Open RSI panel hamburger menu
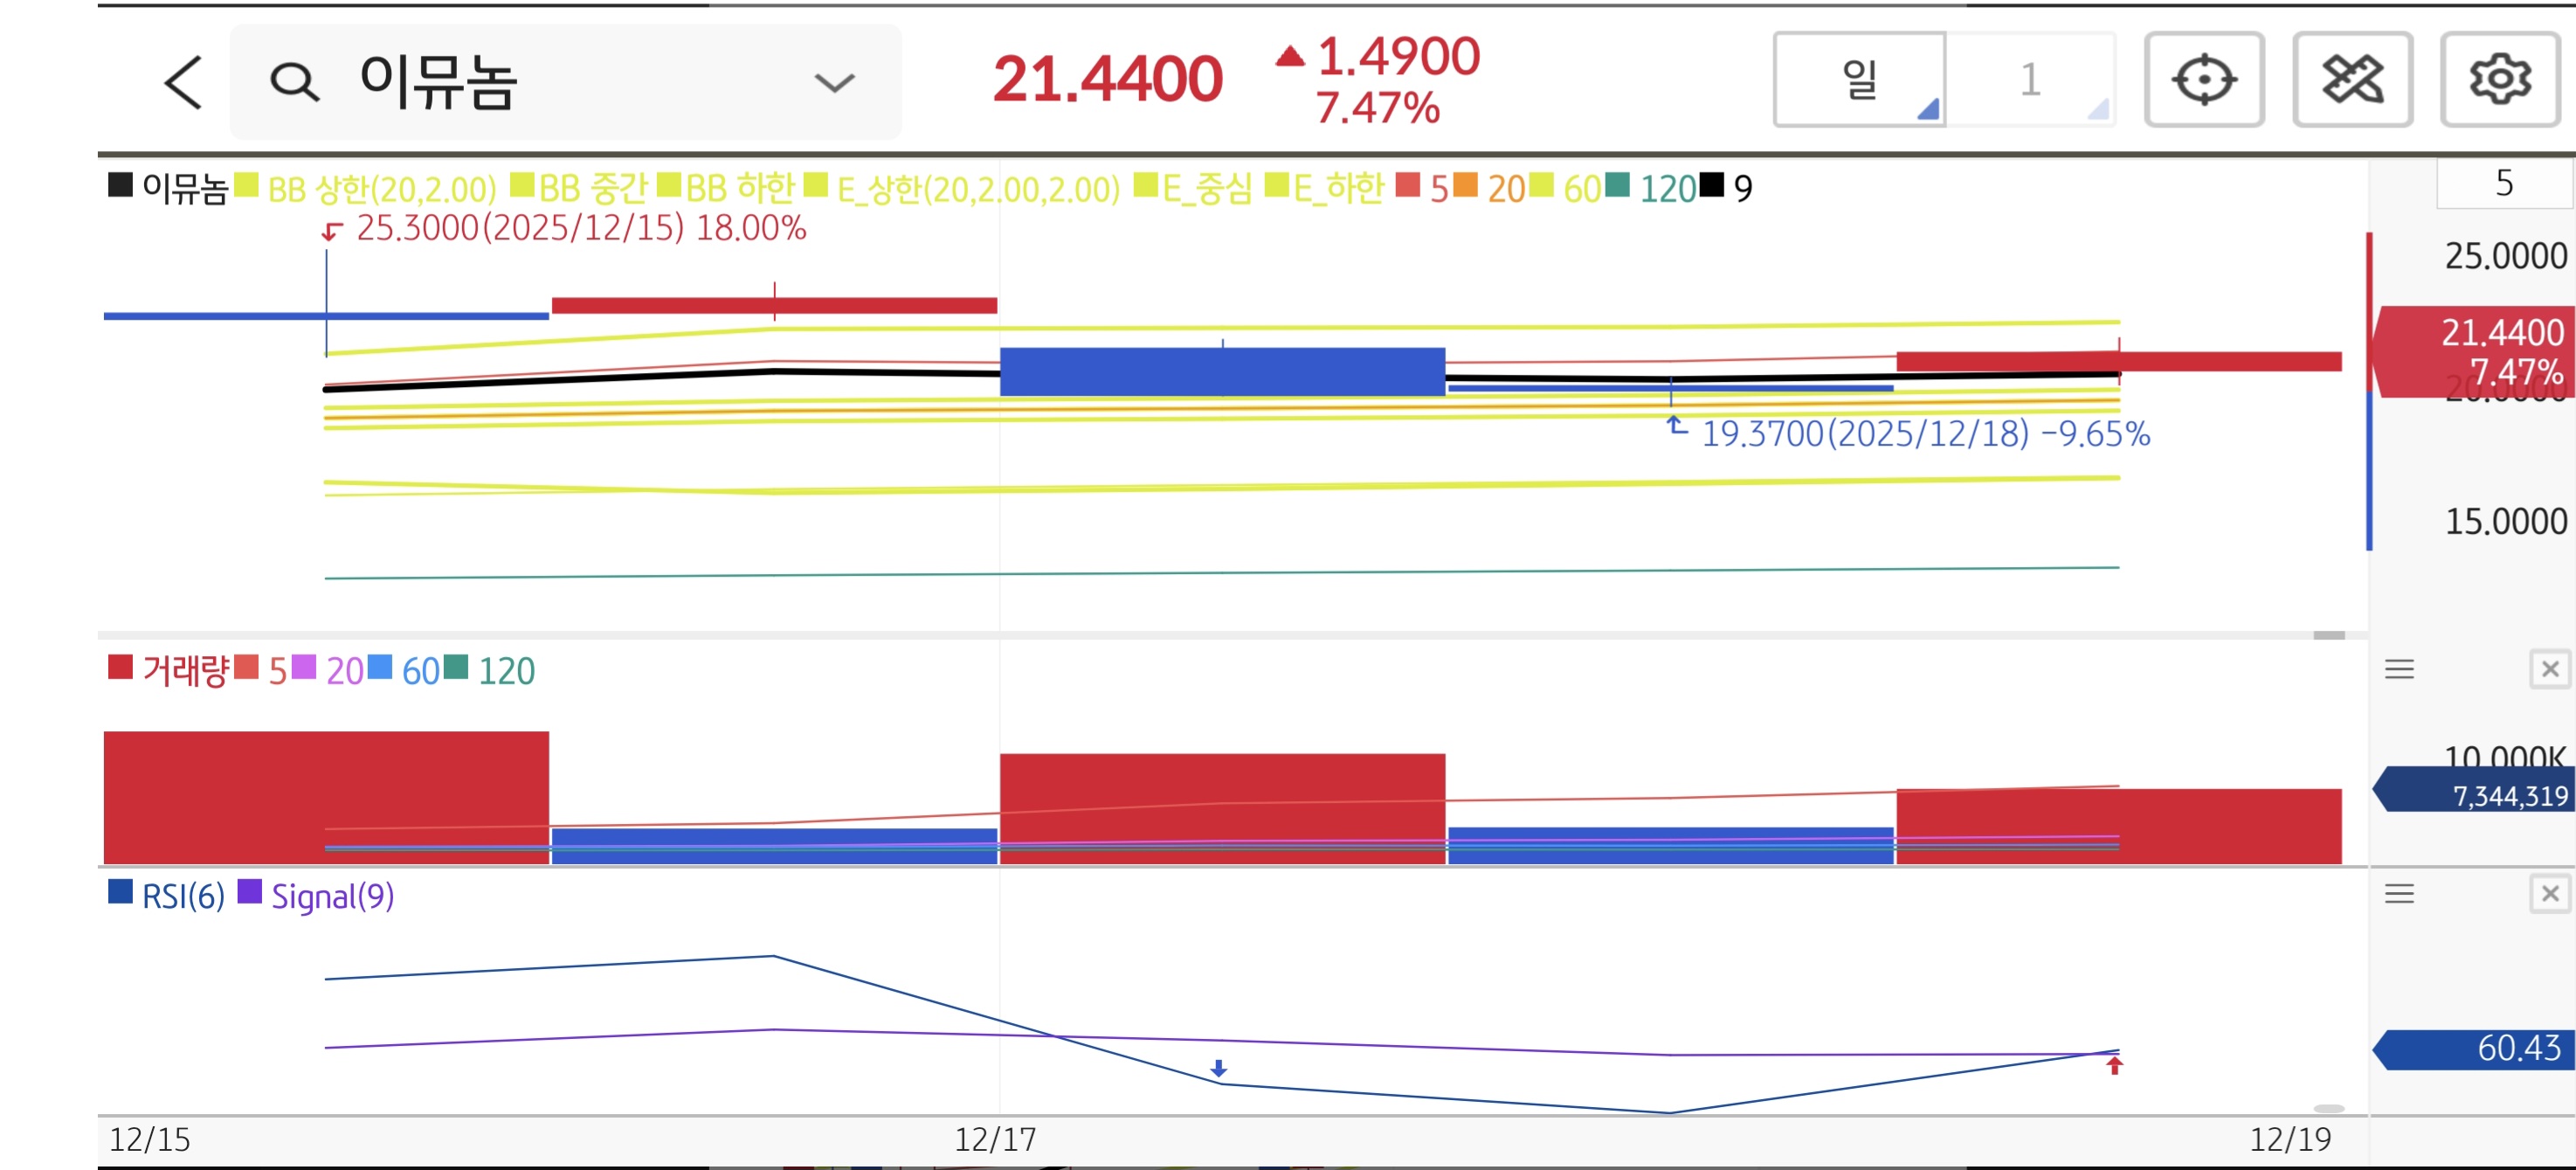Image resolution: width=2576 pixels, height=1170 pixels. coord(2399,893)
